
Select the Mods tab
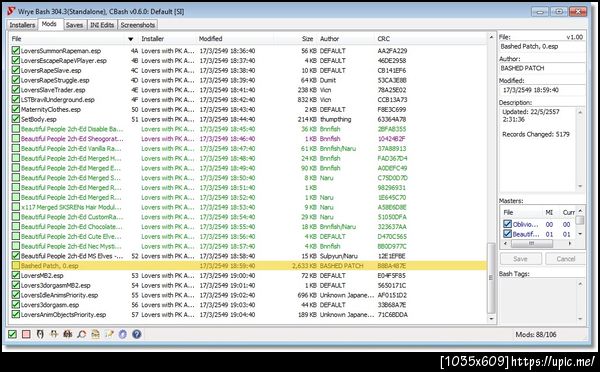click(x=49, y=24)
